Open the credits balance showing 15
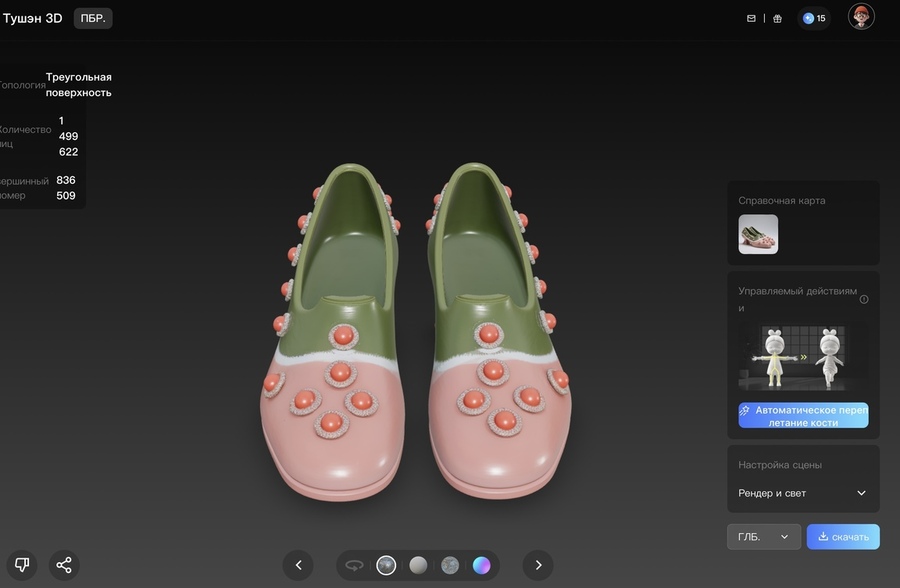 [814, 18]
